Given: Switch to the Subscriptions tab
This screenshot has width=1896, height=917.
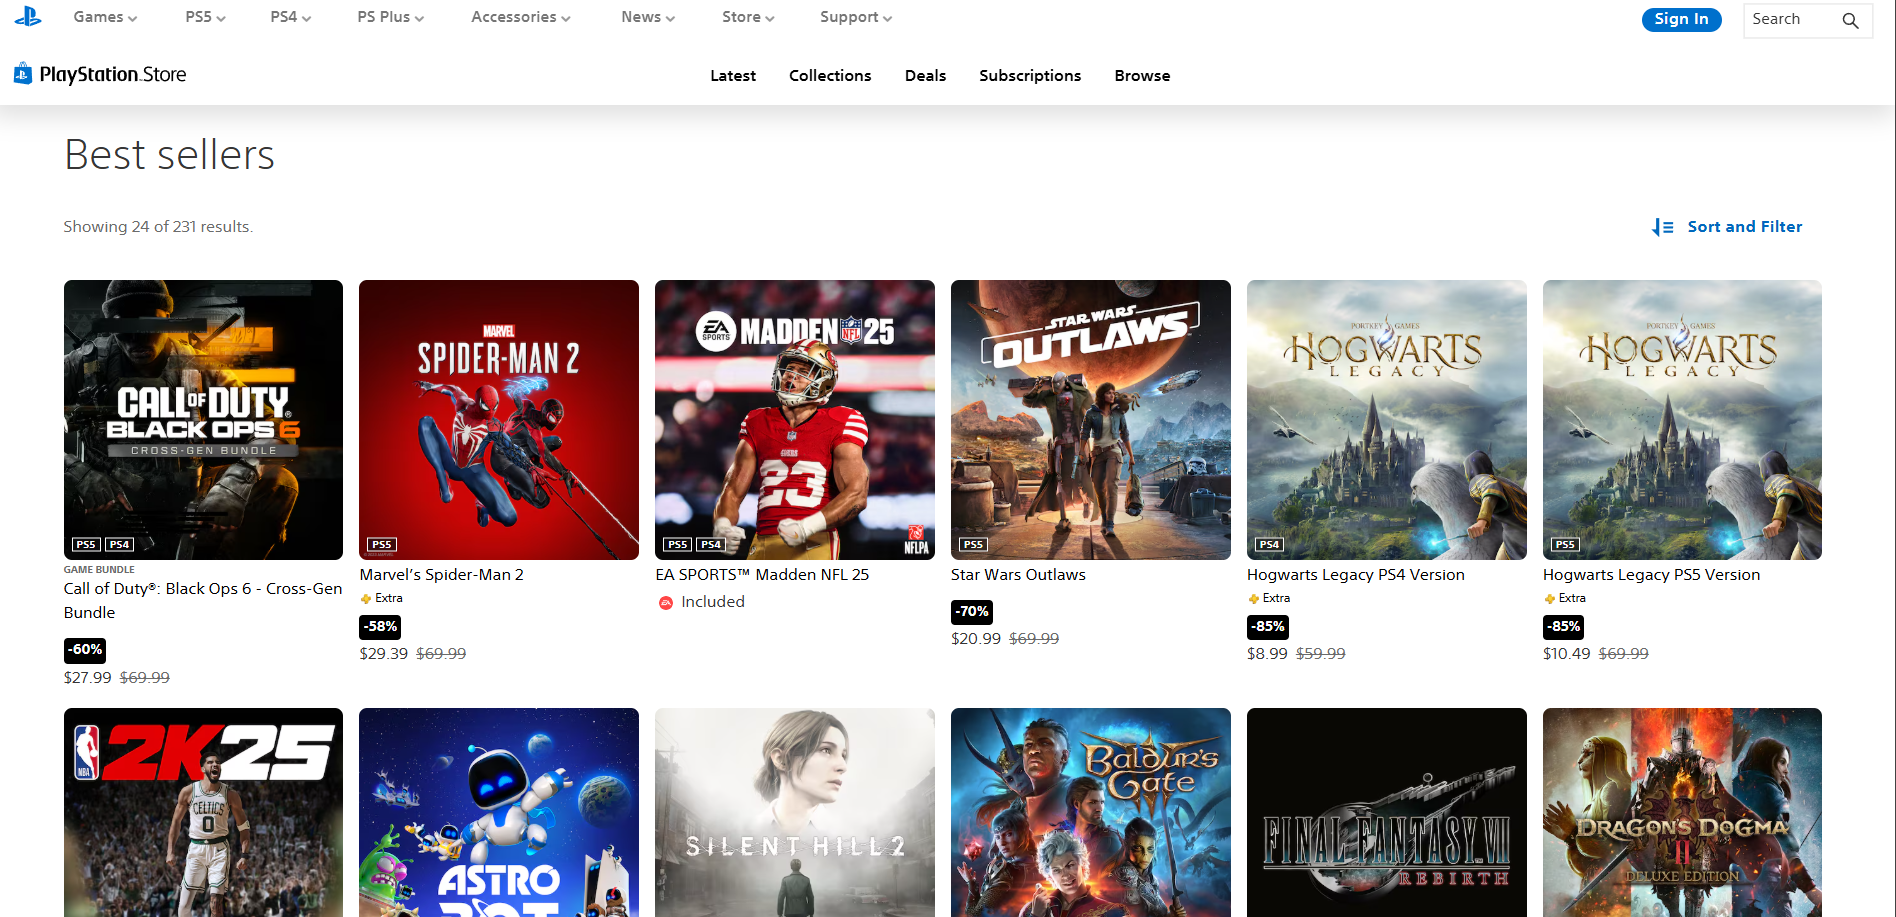Looking at the screenshot, I should tap(1030, 76).
